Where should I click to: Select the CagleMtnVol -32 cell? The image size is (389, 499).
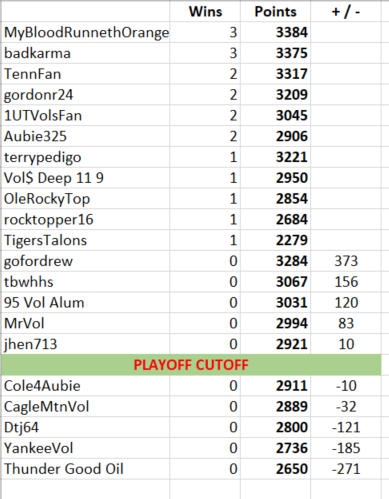pyautogui.click(x=346, y=406)
